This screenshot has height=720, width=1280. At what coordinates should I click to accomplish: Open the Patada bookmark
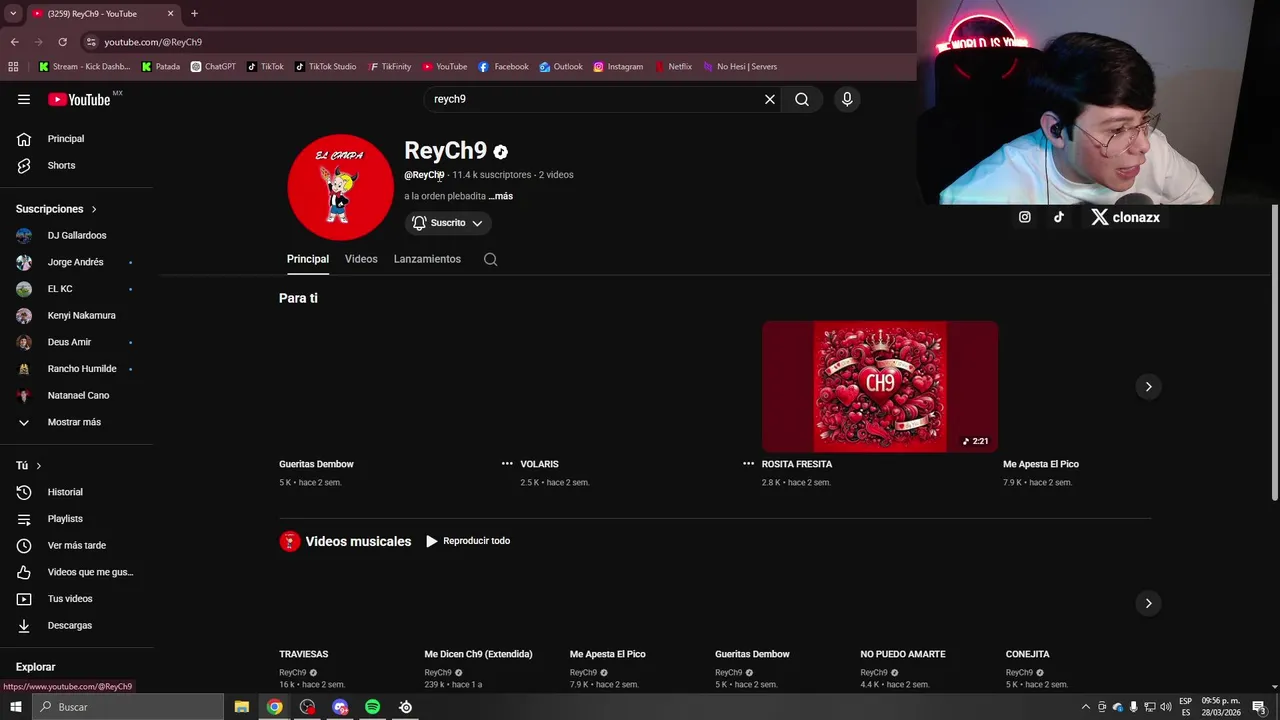point(161,67)
